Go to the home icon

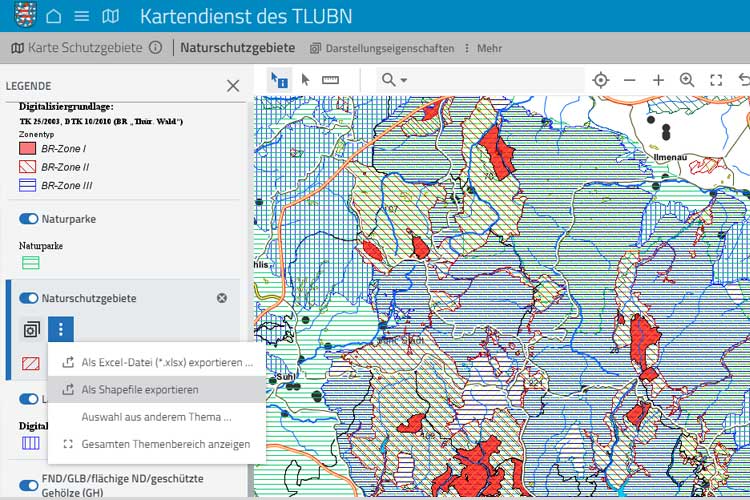[x=54, y=16]
